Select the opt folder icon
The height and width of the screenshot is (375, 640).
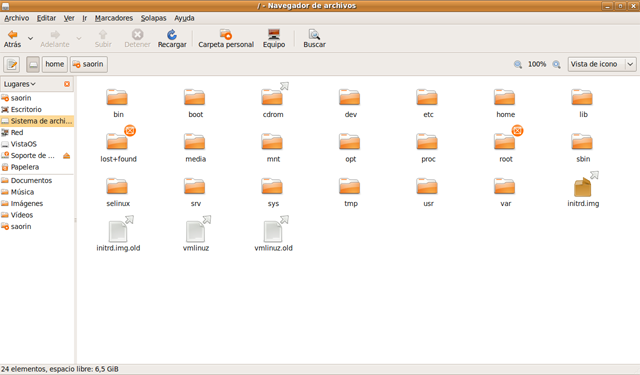(350, 142)
